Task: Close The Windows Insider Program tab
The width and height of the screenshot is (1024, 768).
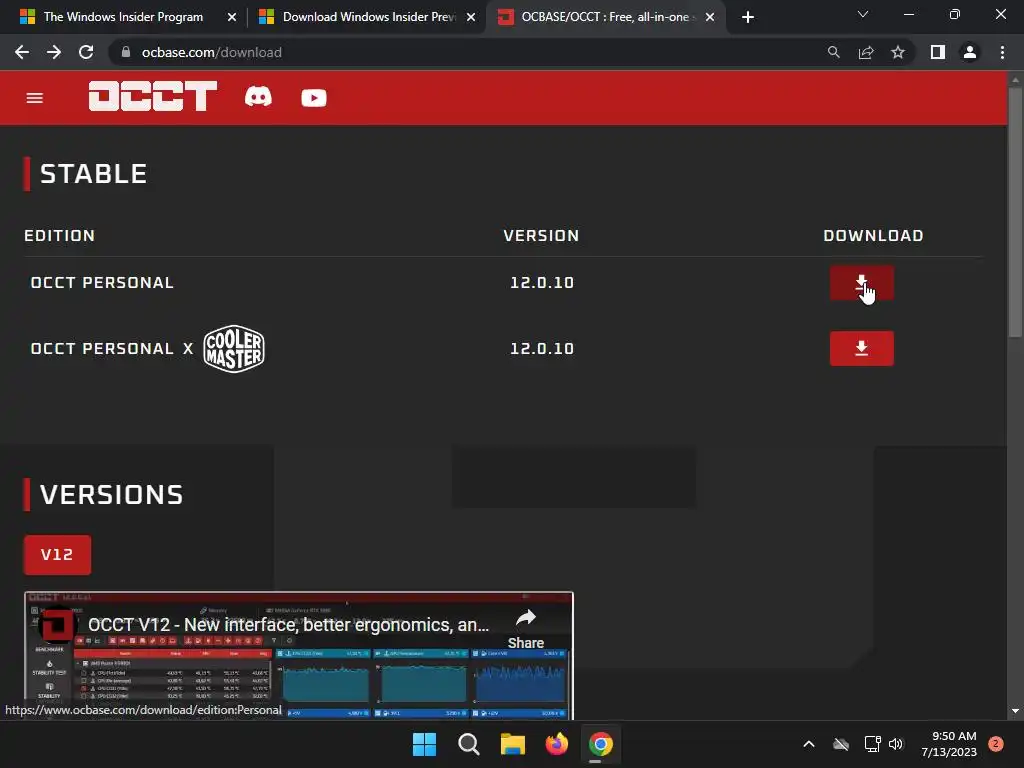Action: click(232, 17)
